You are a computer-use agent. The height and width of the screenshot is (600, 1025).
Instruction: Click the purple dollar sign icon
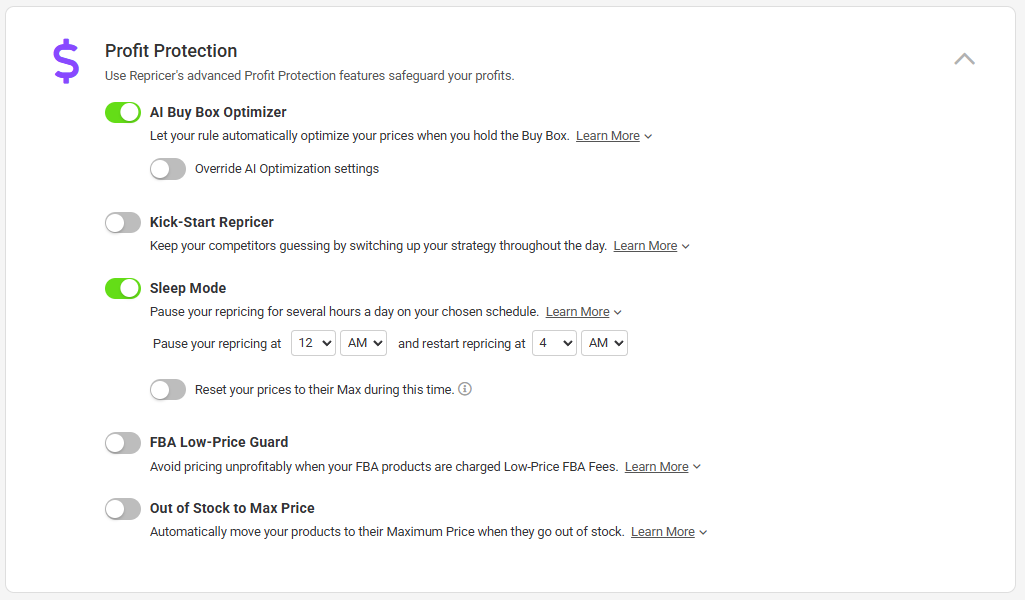(66, 61)
